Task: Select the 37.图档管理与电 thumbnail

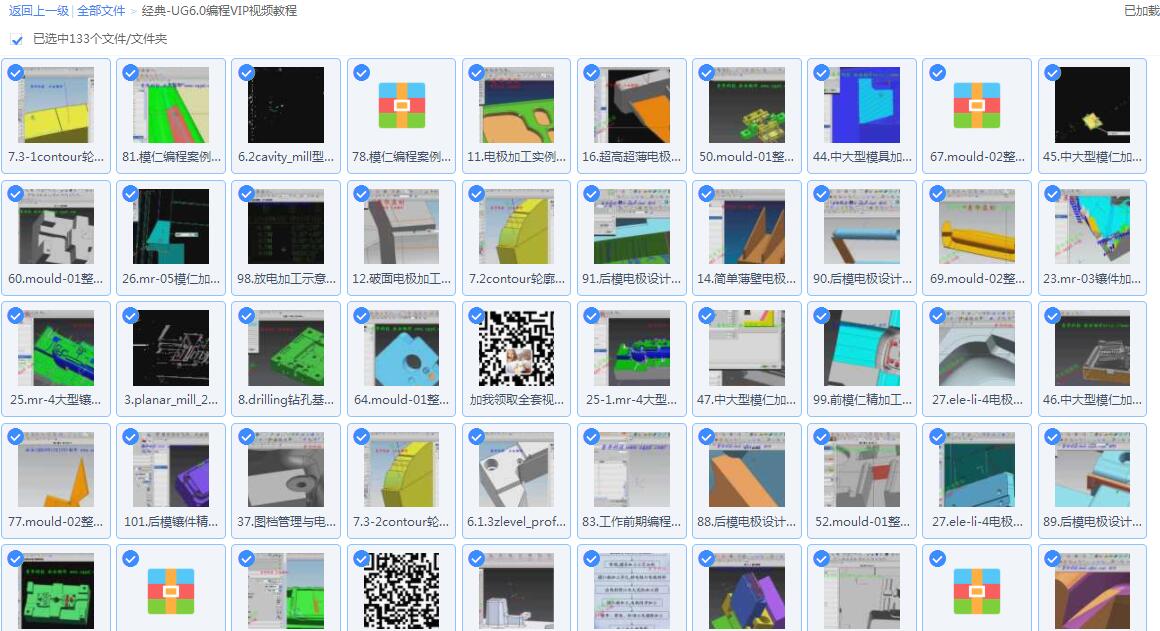Action: [x=286, y=470]
